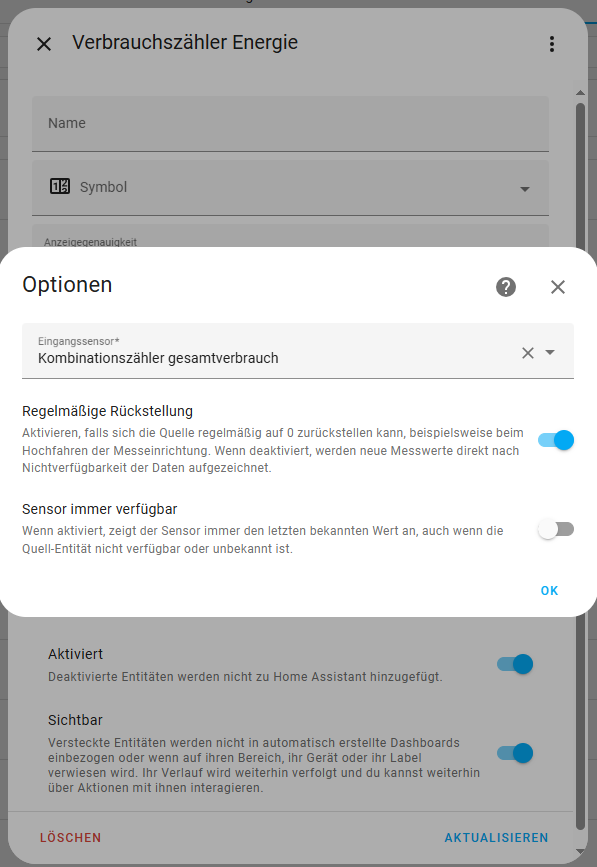Click the scrollbar up arrow

[580, 93]
